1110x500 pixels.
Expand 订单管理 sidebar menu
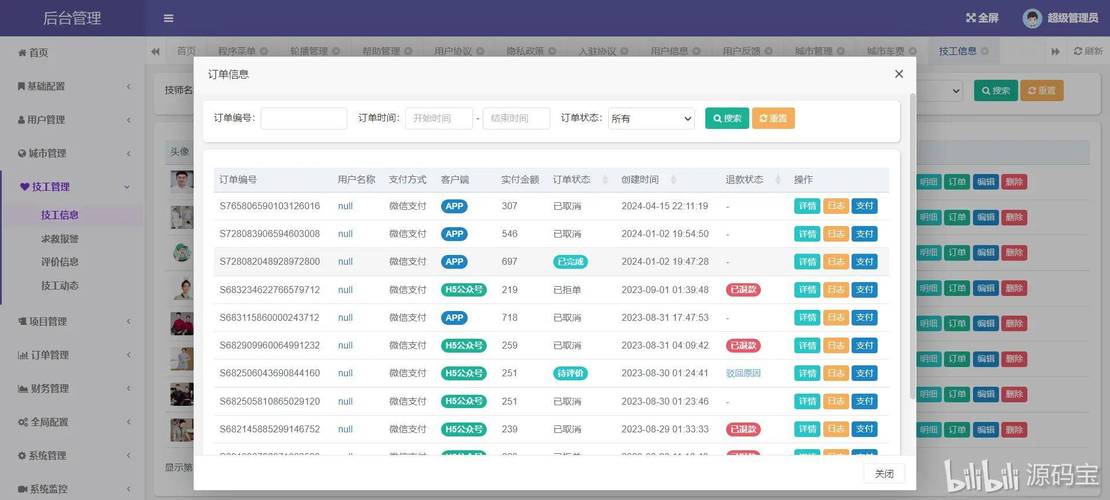click(x=71, y=355)
